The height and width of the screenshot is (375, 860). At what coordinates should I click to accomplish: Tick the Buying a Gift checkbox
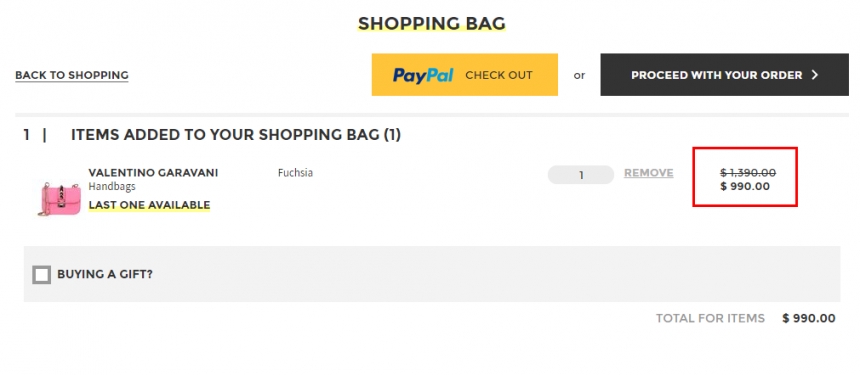click(42, 274)
